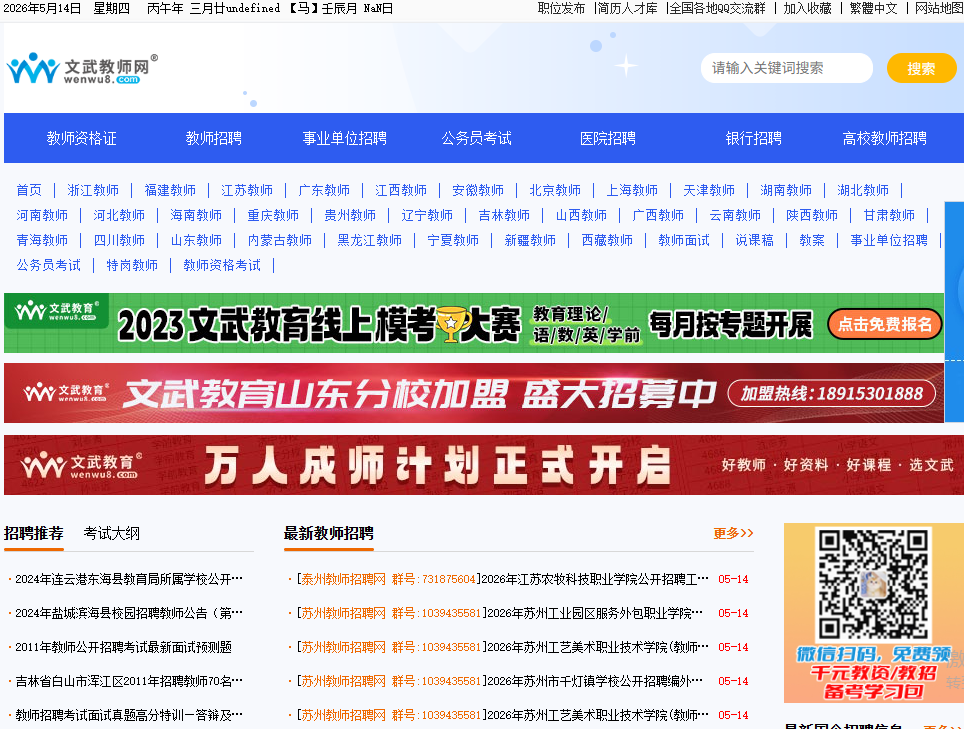Open 2011年教师公开招聘考试最新面试预测题

pos(124,647)
